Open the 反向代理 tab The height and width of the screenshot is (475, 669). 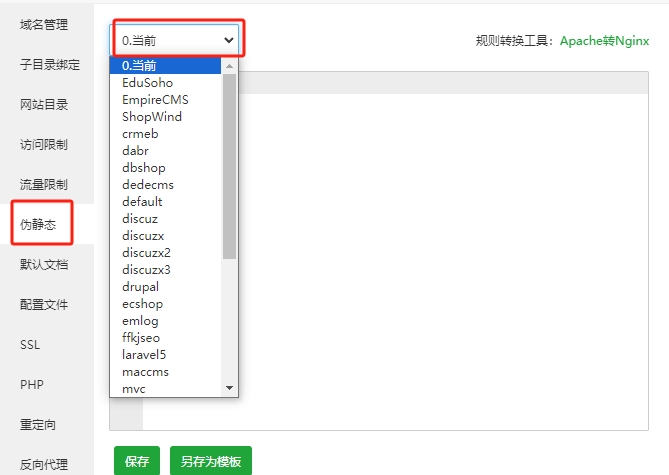pos(44,464)
